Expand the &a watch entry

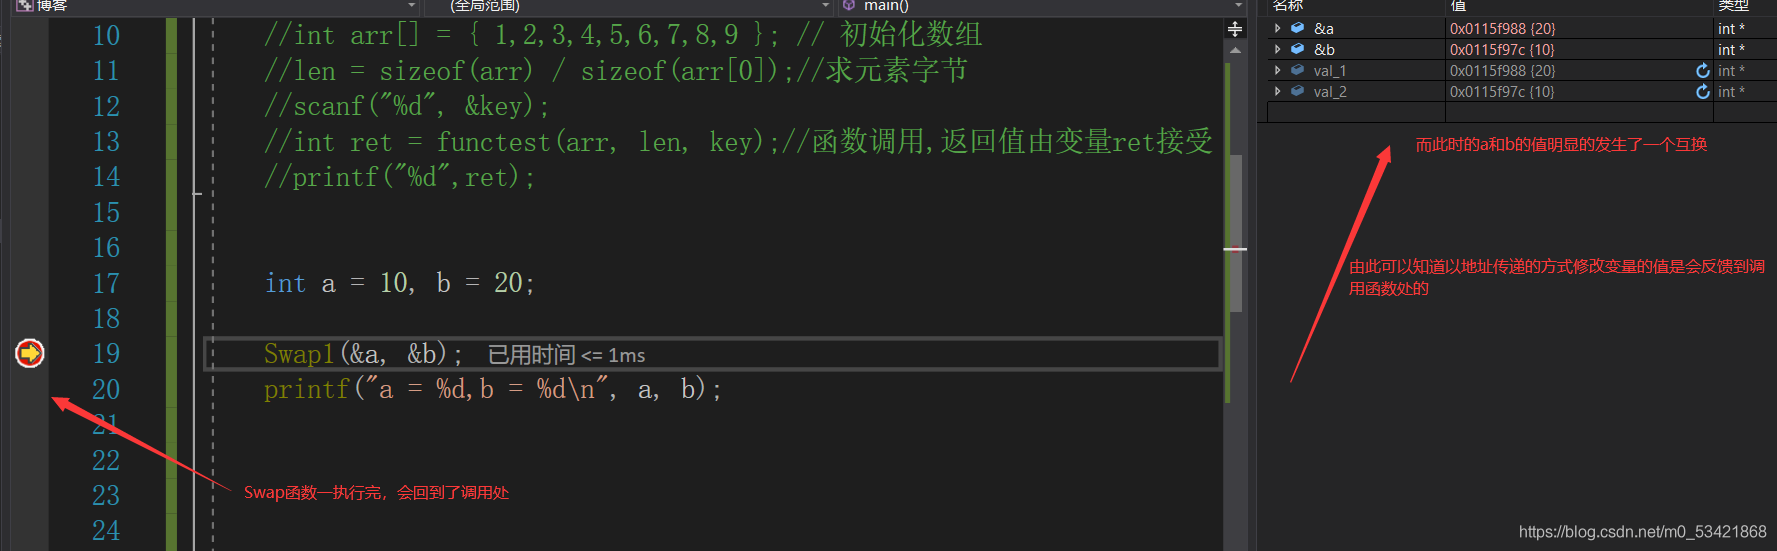click(x=1278, y=28)
